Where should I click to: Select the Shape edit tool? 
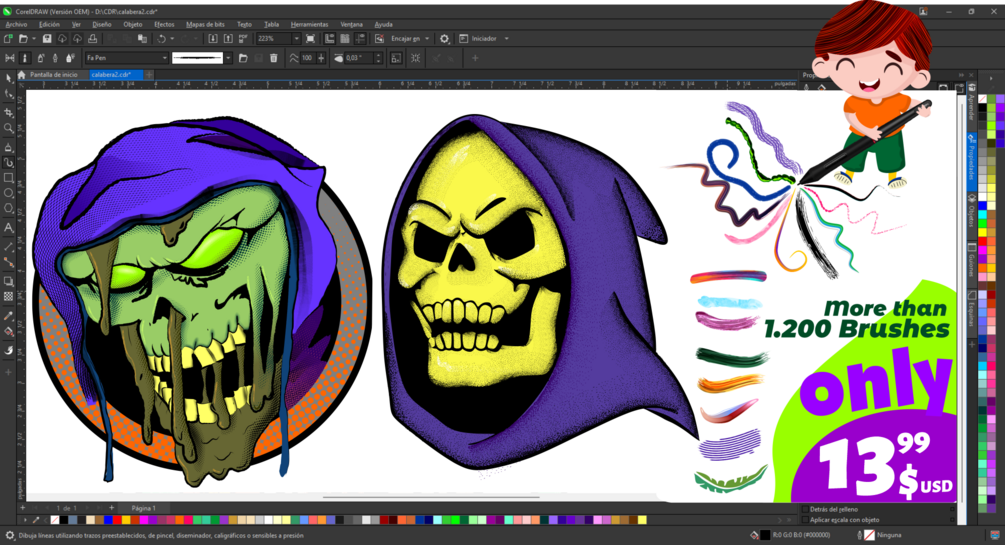click(x=8, y=94)
